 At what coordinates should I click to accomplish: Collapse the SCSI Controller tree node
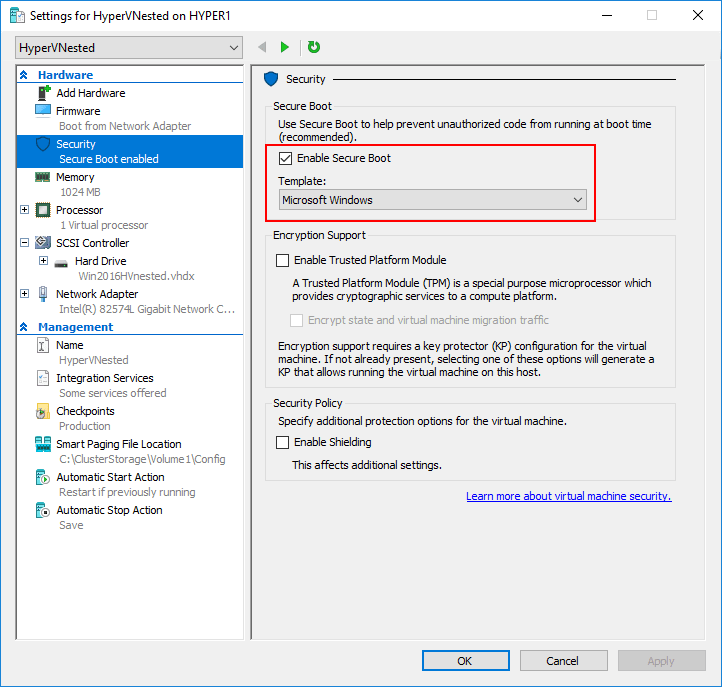pyautogui.click(x=25, y=243)
